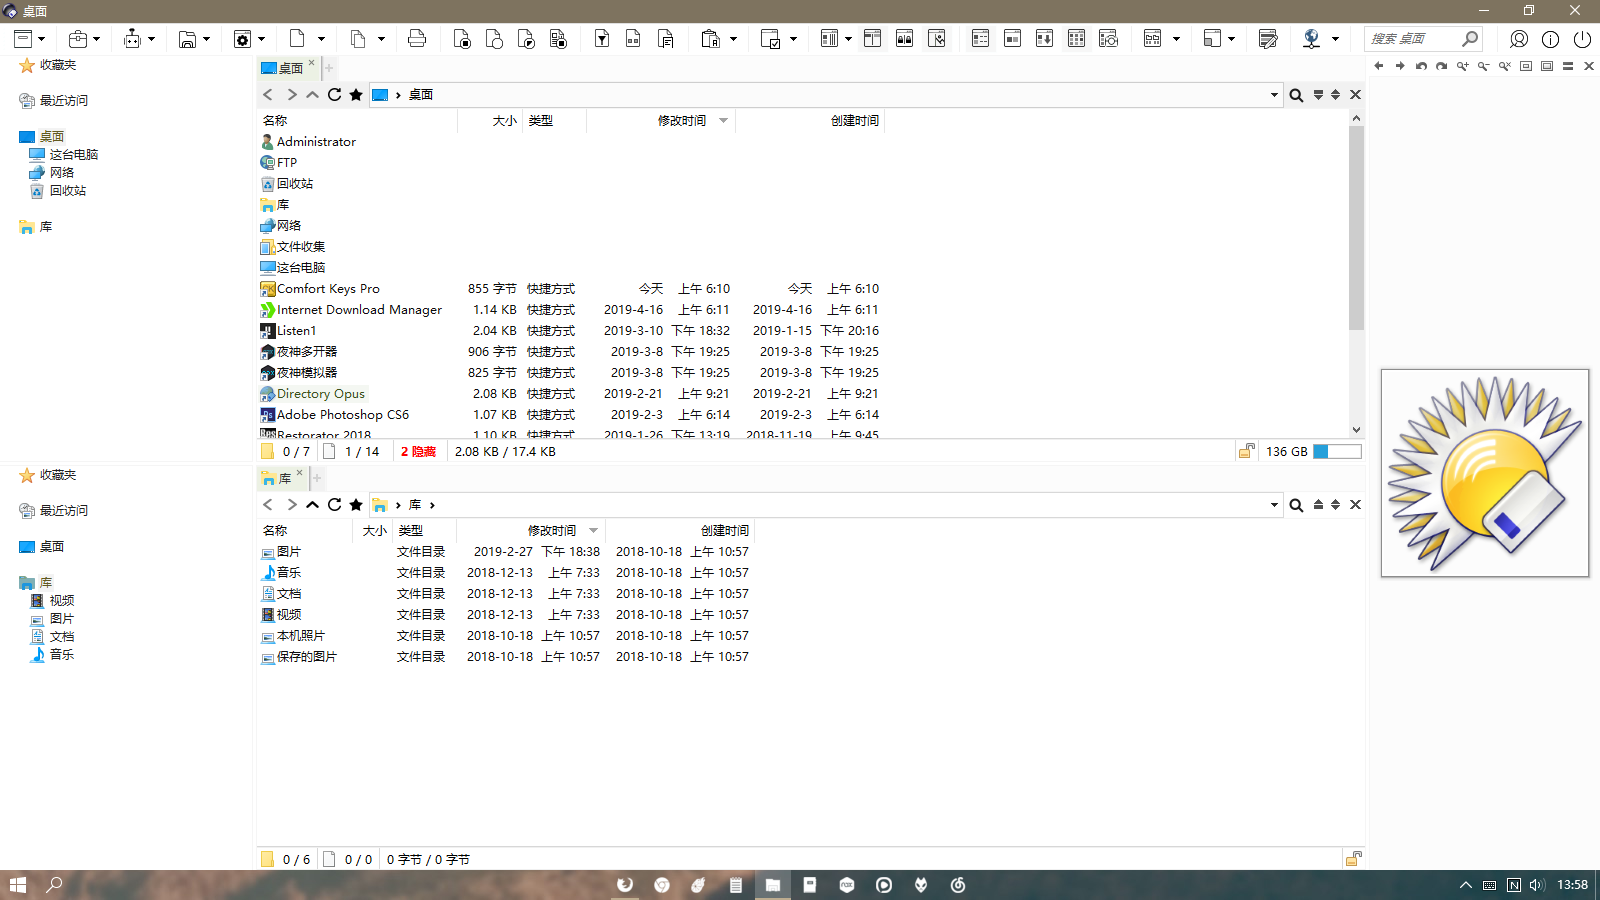Switch to the 桌面 folder tab
The height and width of the screenshot is (900, 1600).
pos(285,68)
